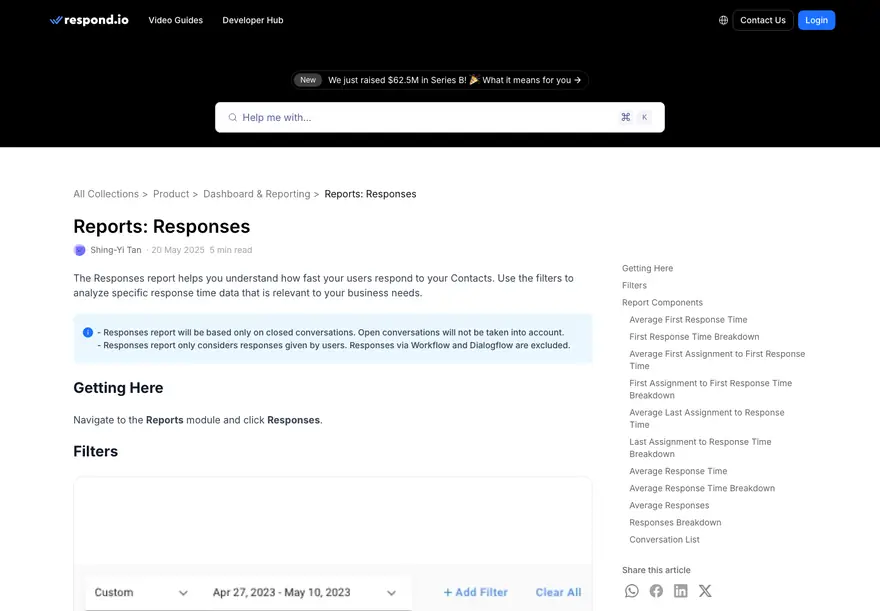Viewport: 880px width, 611px height.
Task: Share article via X icon
Action: click(x=705, y=591)
